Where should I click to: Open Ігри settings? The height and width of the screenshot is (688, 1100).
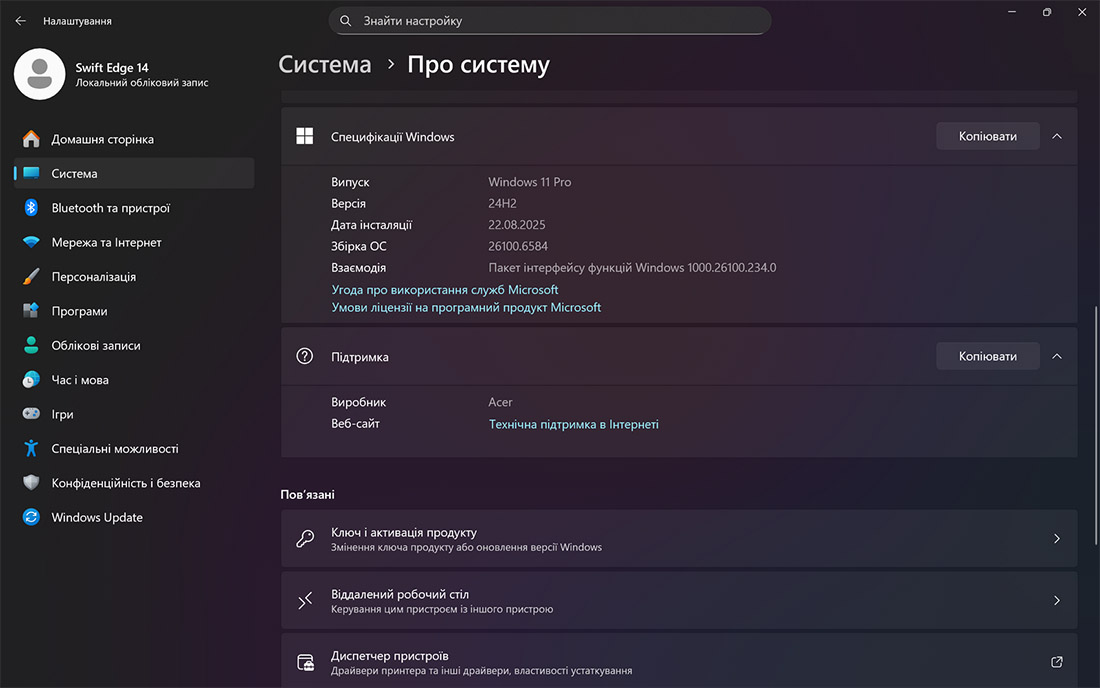(x=134, y=414)
